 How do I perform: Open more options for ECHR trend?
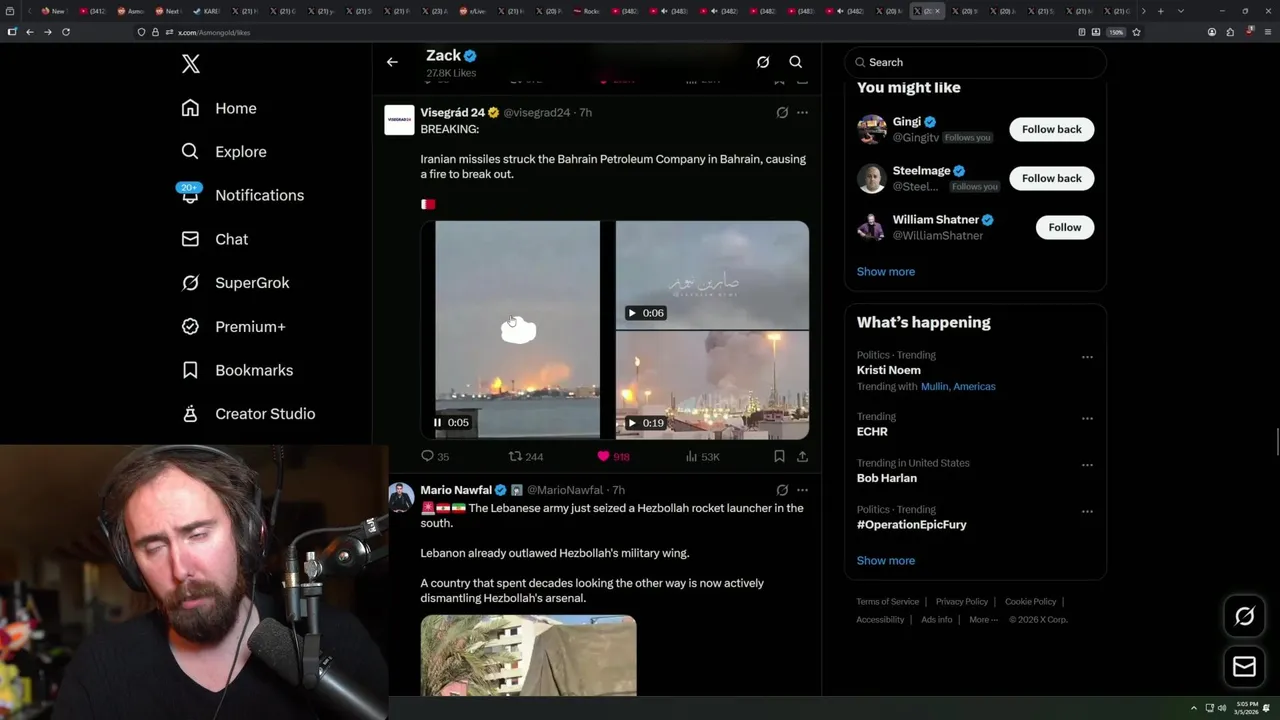pyautogui.click(x=1087, y=419)
